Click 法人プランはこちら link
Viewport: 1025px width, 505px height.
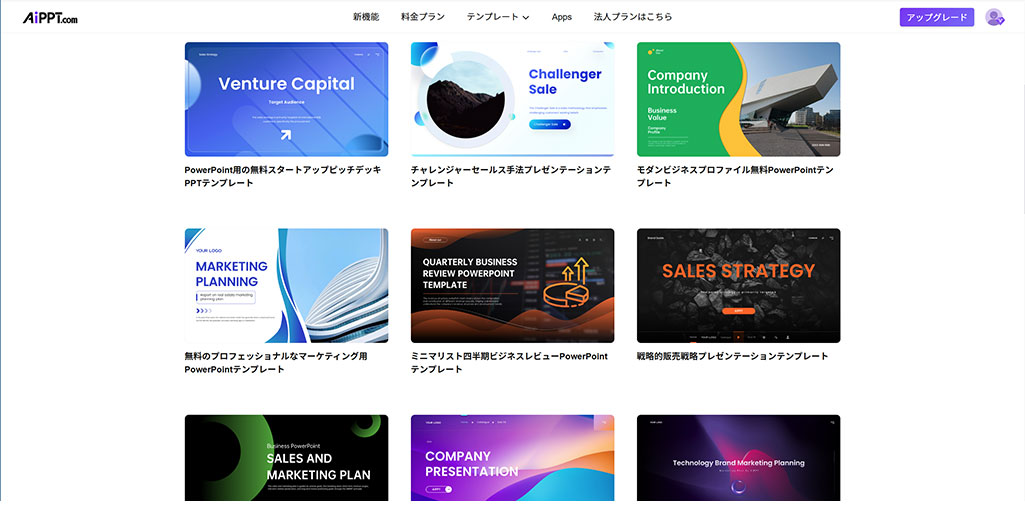tap(633, 17)
